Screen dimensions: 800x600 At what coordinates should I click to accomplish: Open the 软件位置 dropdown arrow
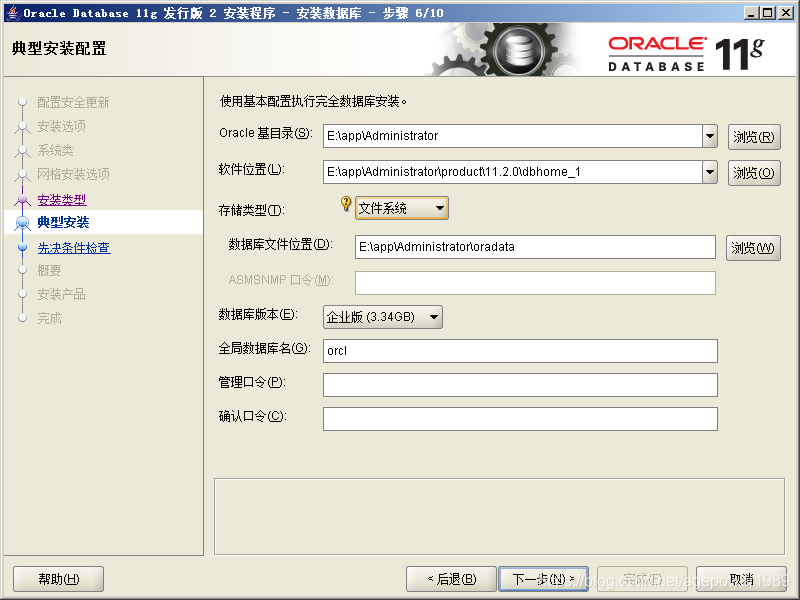[710, 172]
